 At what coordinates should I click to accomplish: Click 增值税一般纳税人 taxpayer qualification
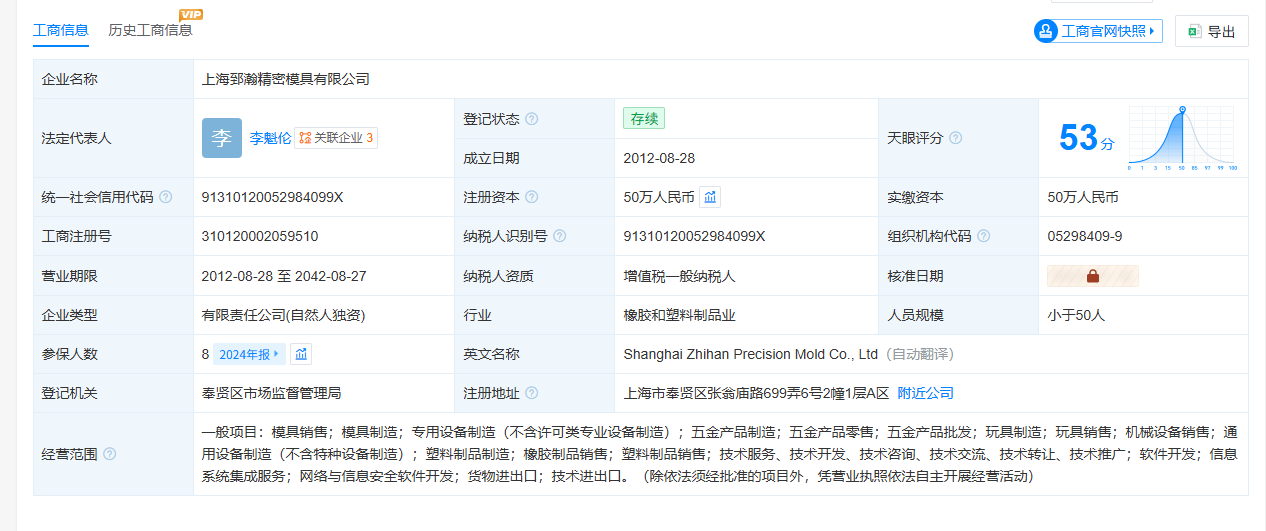679,275
